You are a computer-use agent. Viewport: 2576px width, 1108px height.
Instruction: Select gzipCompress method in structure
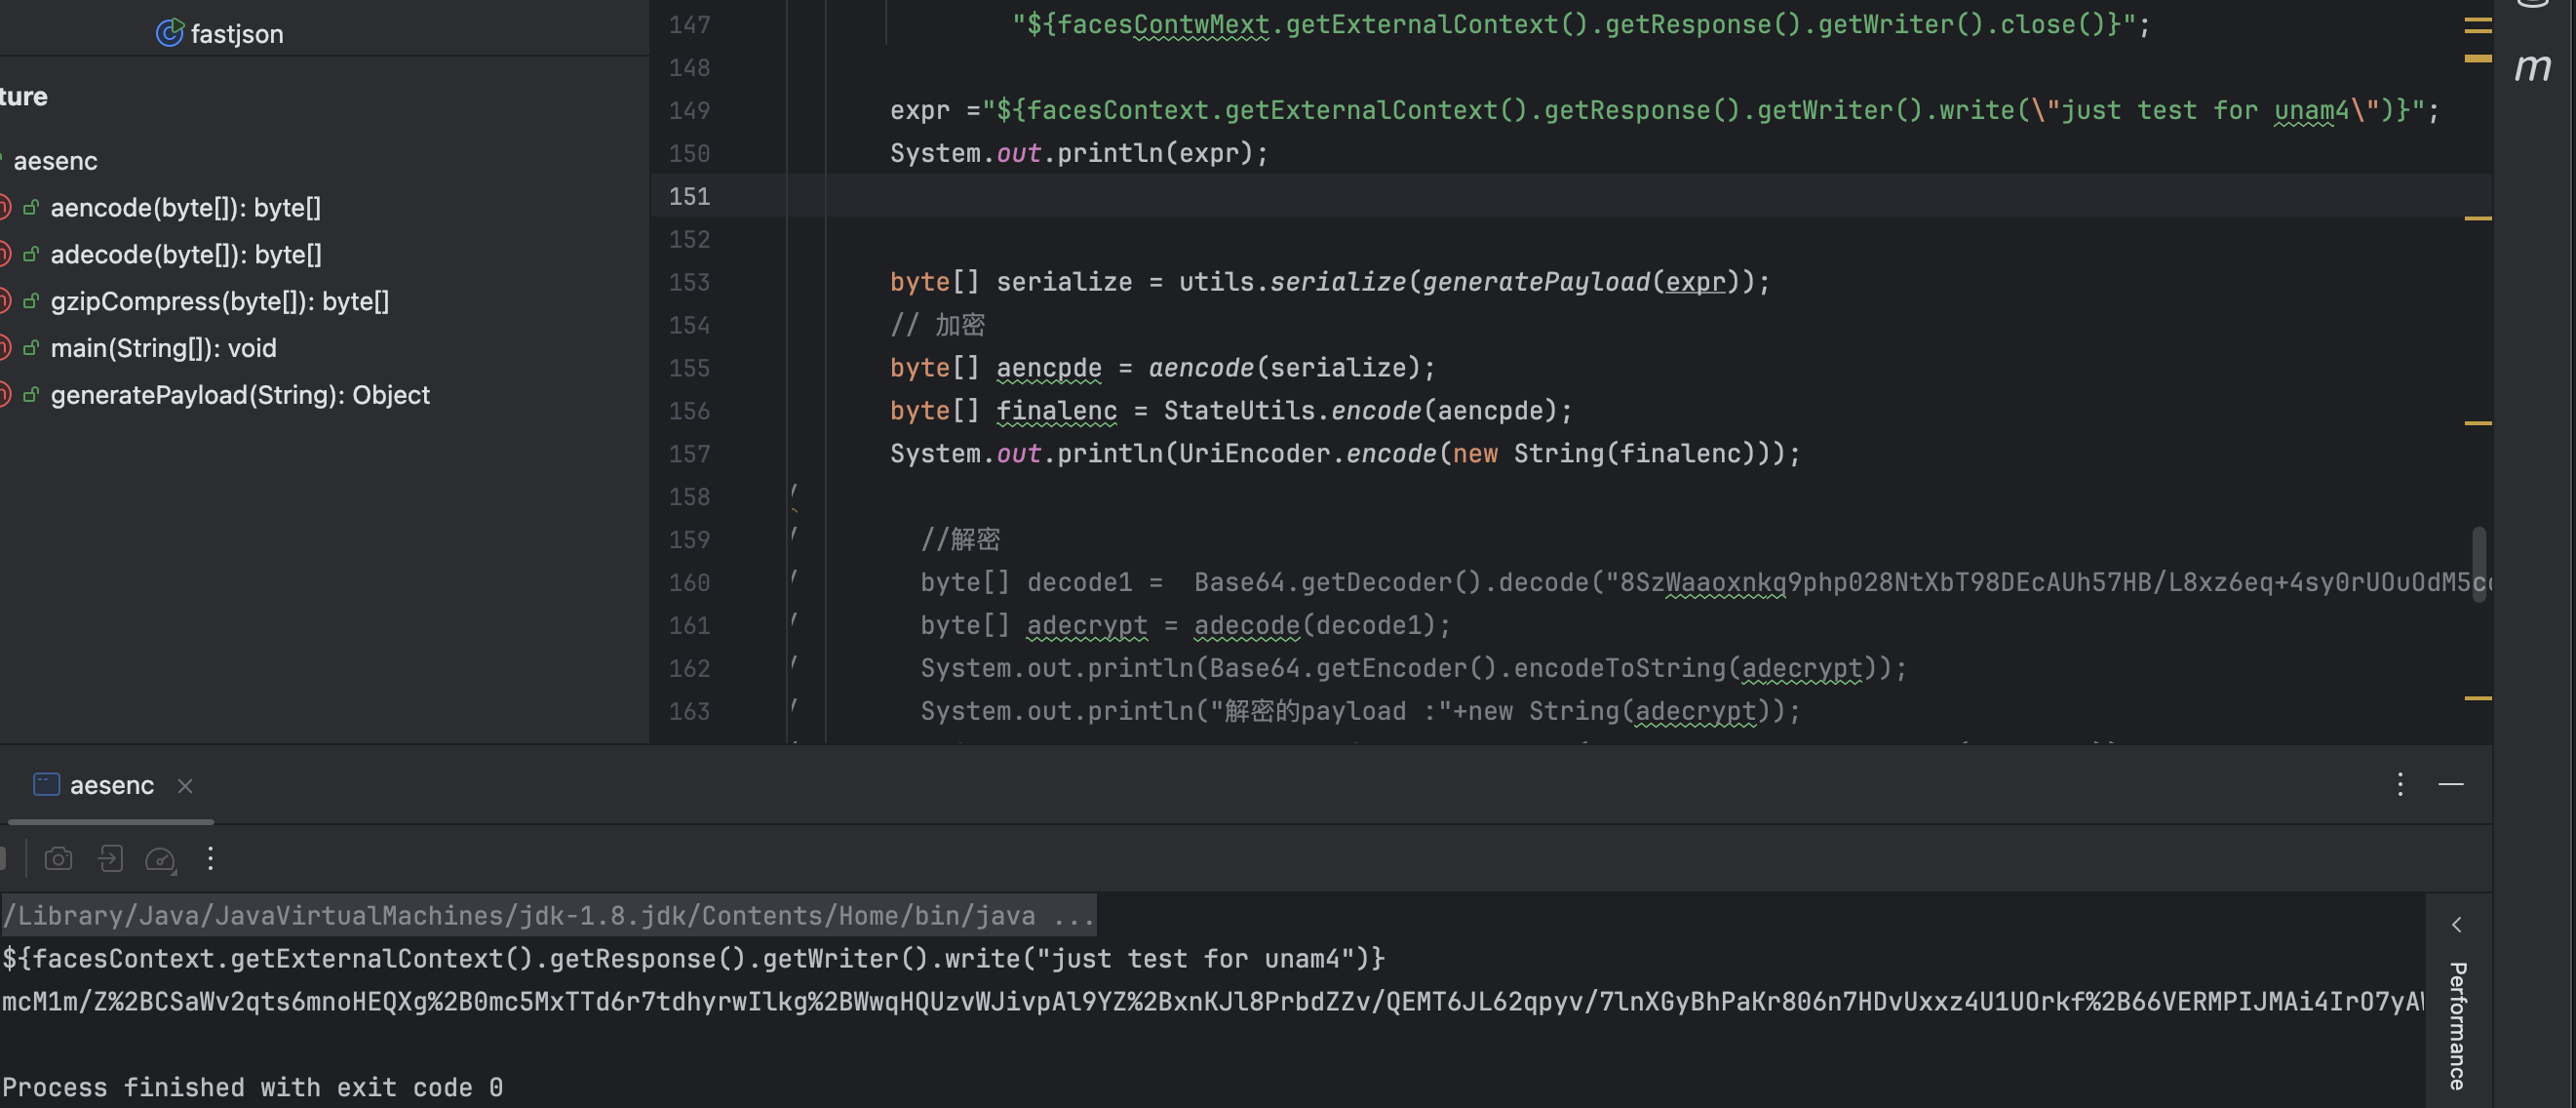[219, 302]
